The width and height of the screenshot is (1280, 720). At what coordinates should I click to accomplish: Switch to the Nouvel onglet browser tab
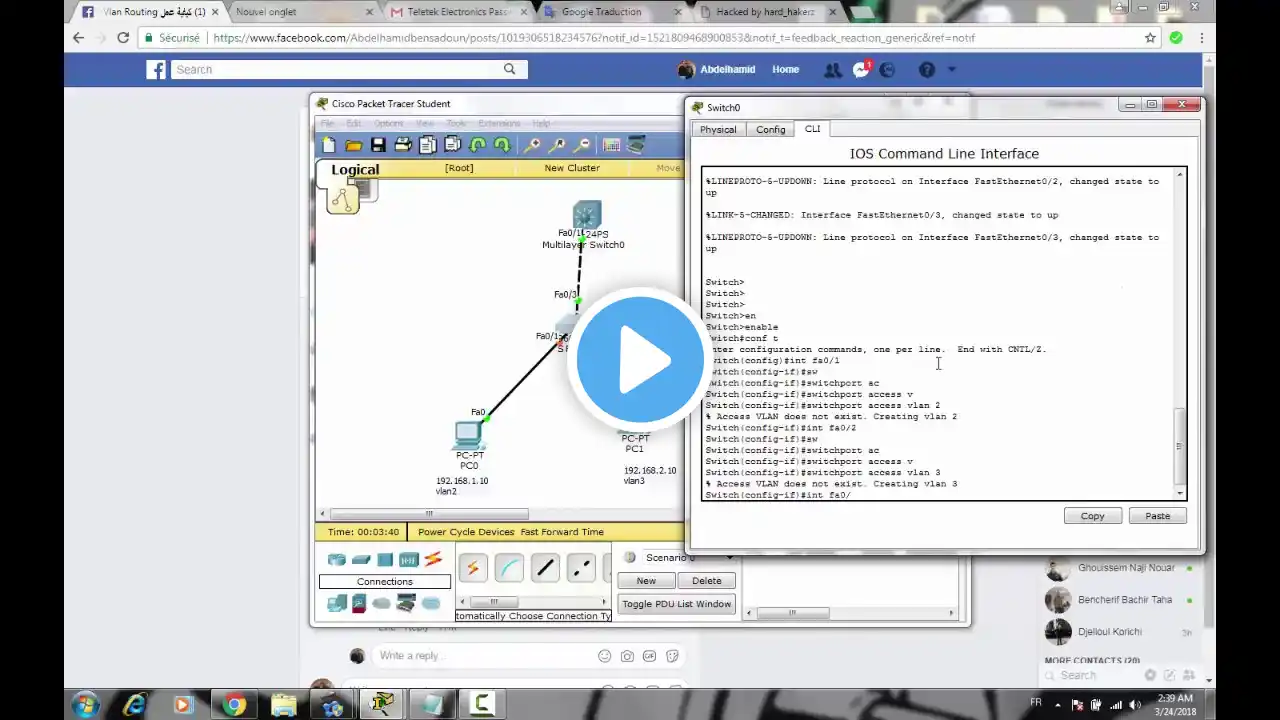[x=301, y=12]
